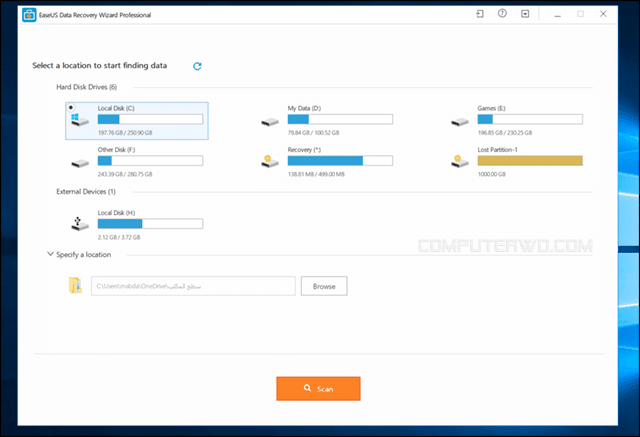This screenshot has height=437, width=640.
Task: Minimize the EaseUS window
Action: point(558,14)
